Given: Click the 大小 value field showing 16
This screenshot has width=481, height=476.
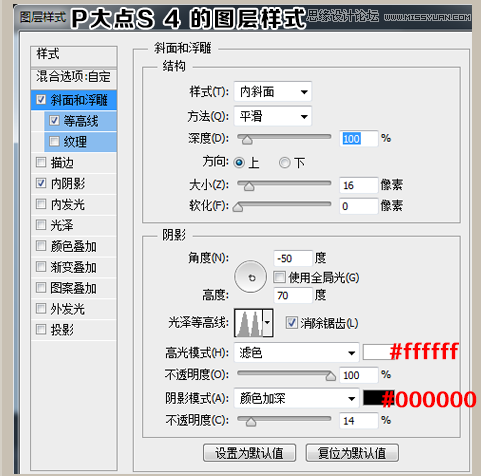Looking at the screenshot, I should coord(359,185).
